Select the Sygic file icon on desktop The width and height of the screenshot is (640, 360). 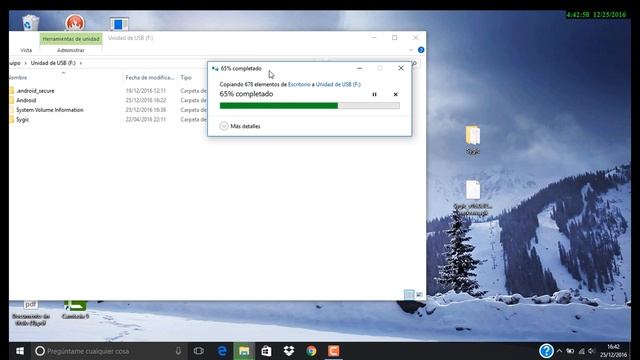tap(473, 198)
